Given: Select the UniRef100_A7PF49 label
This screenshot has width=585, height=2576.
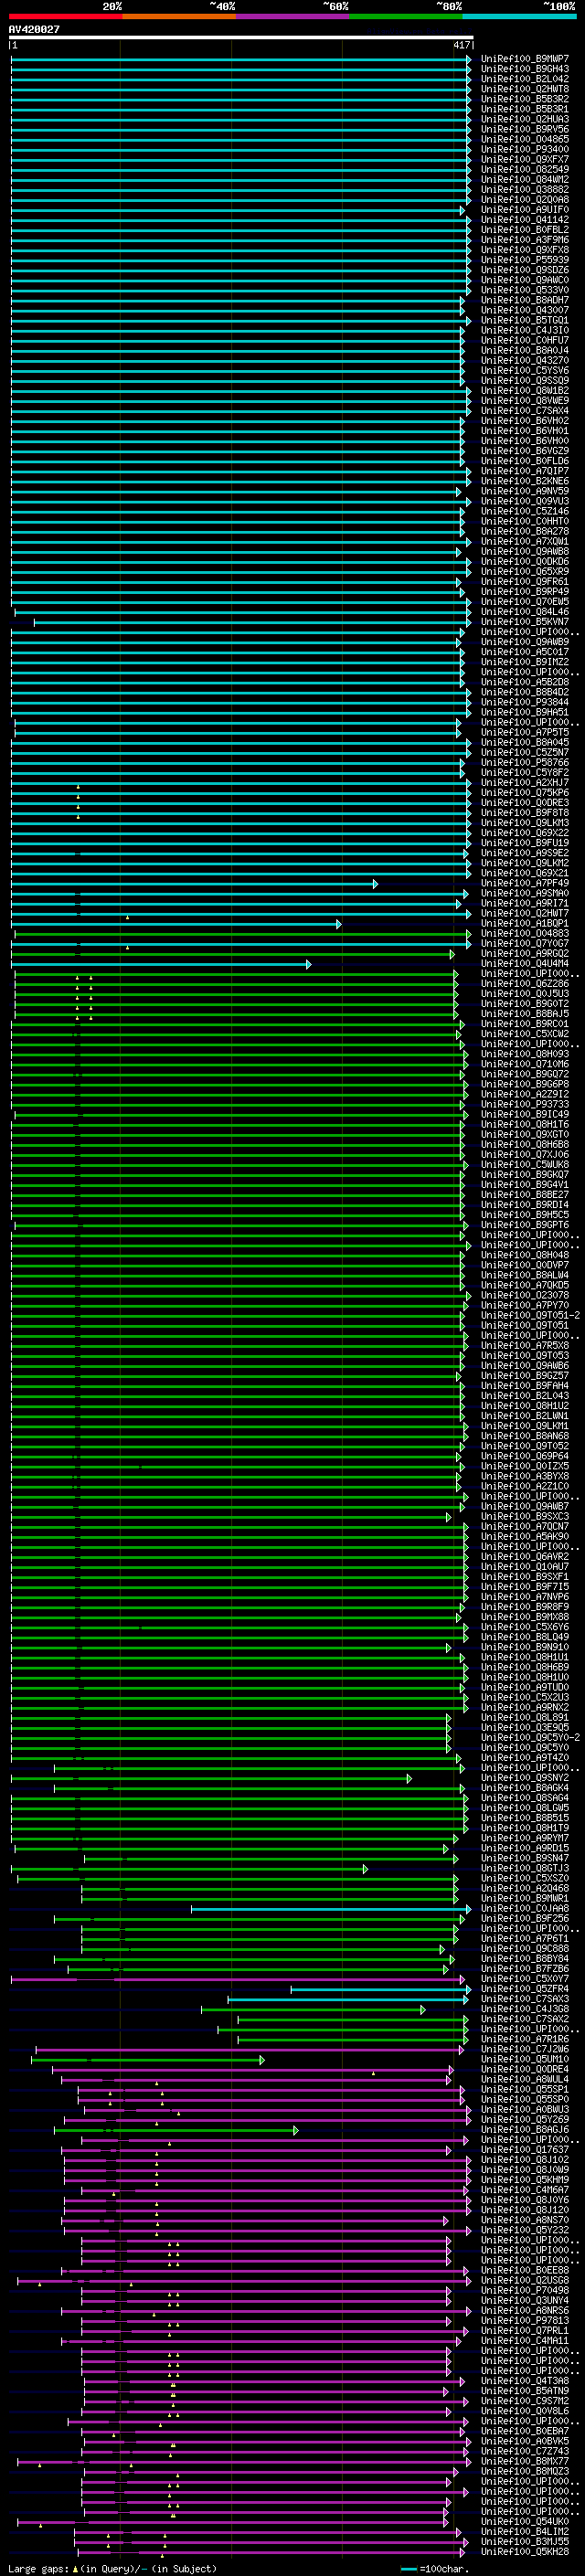Looking at the screenshot, I should point(525,883).
